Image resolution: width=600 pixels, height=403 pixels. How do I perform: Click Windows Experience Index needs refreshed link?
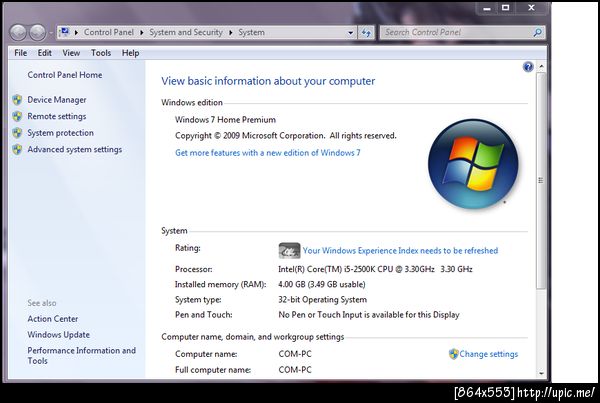coord(400,251)
